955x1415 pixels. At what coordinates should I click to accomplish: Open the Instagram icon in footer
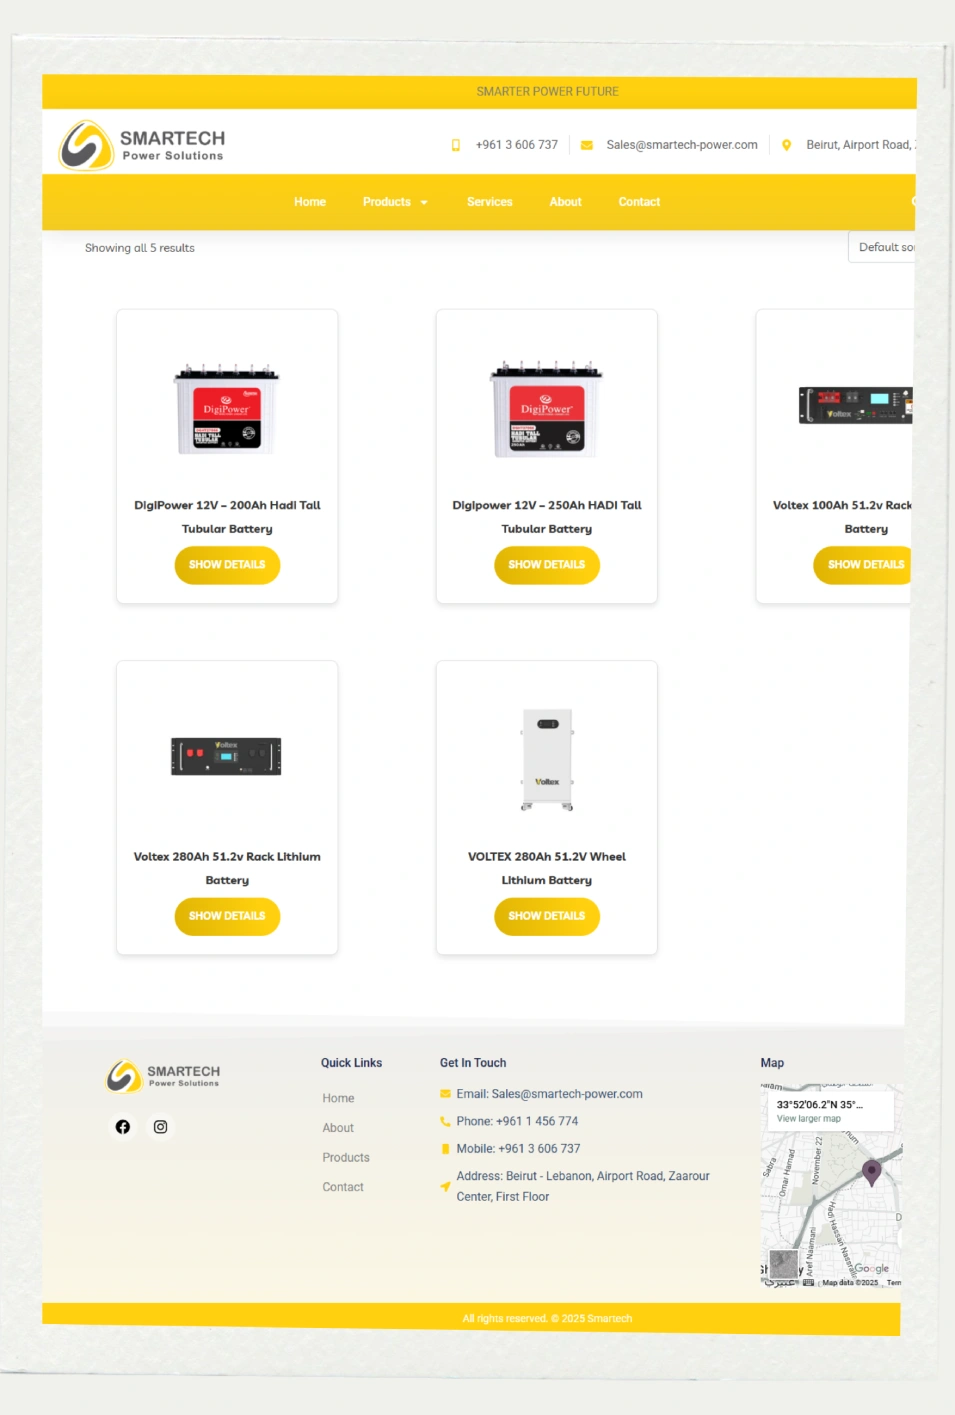pyautogui.click(x=160, y=1127)
